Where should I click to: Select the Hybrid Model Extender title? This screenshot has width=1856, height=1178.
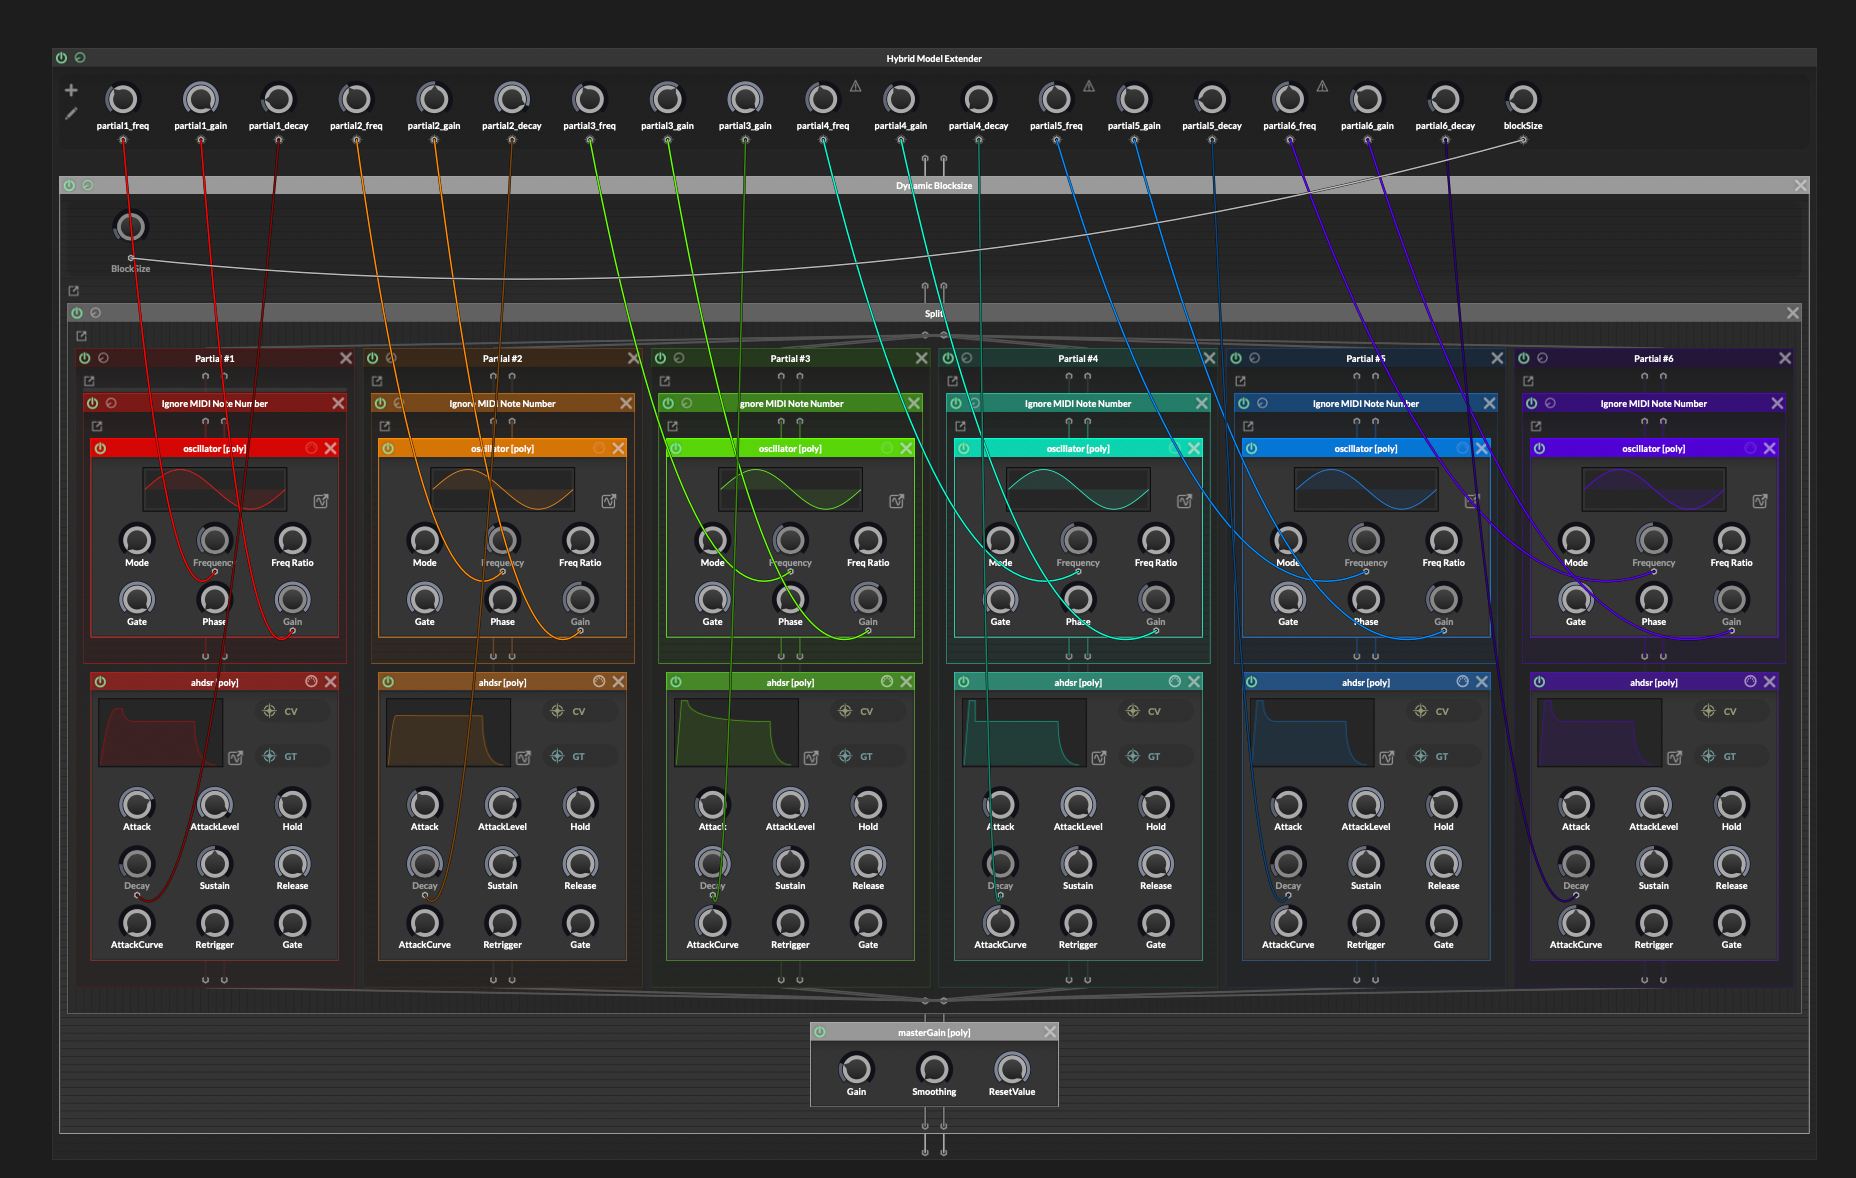[934, 58]
